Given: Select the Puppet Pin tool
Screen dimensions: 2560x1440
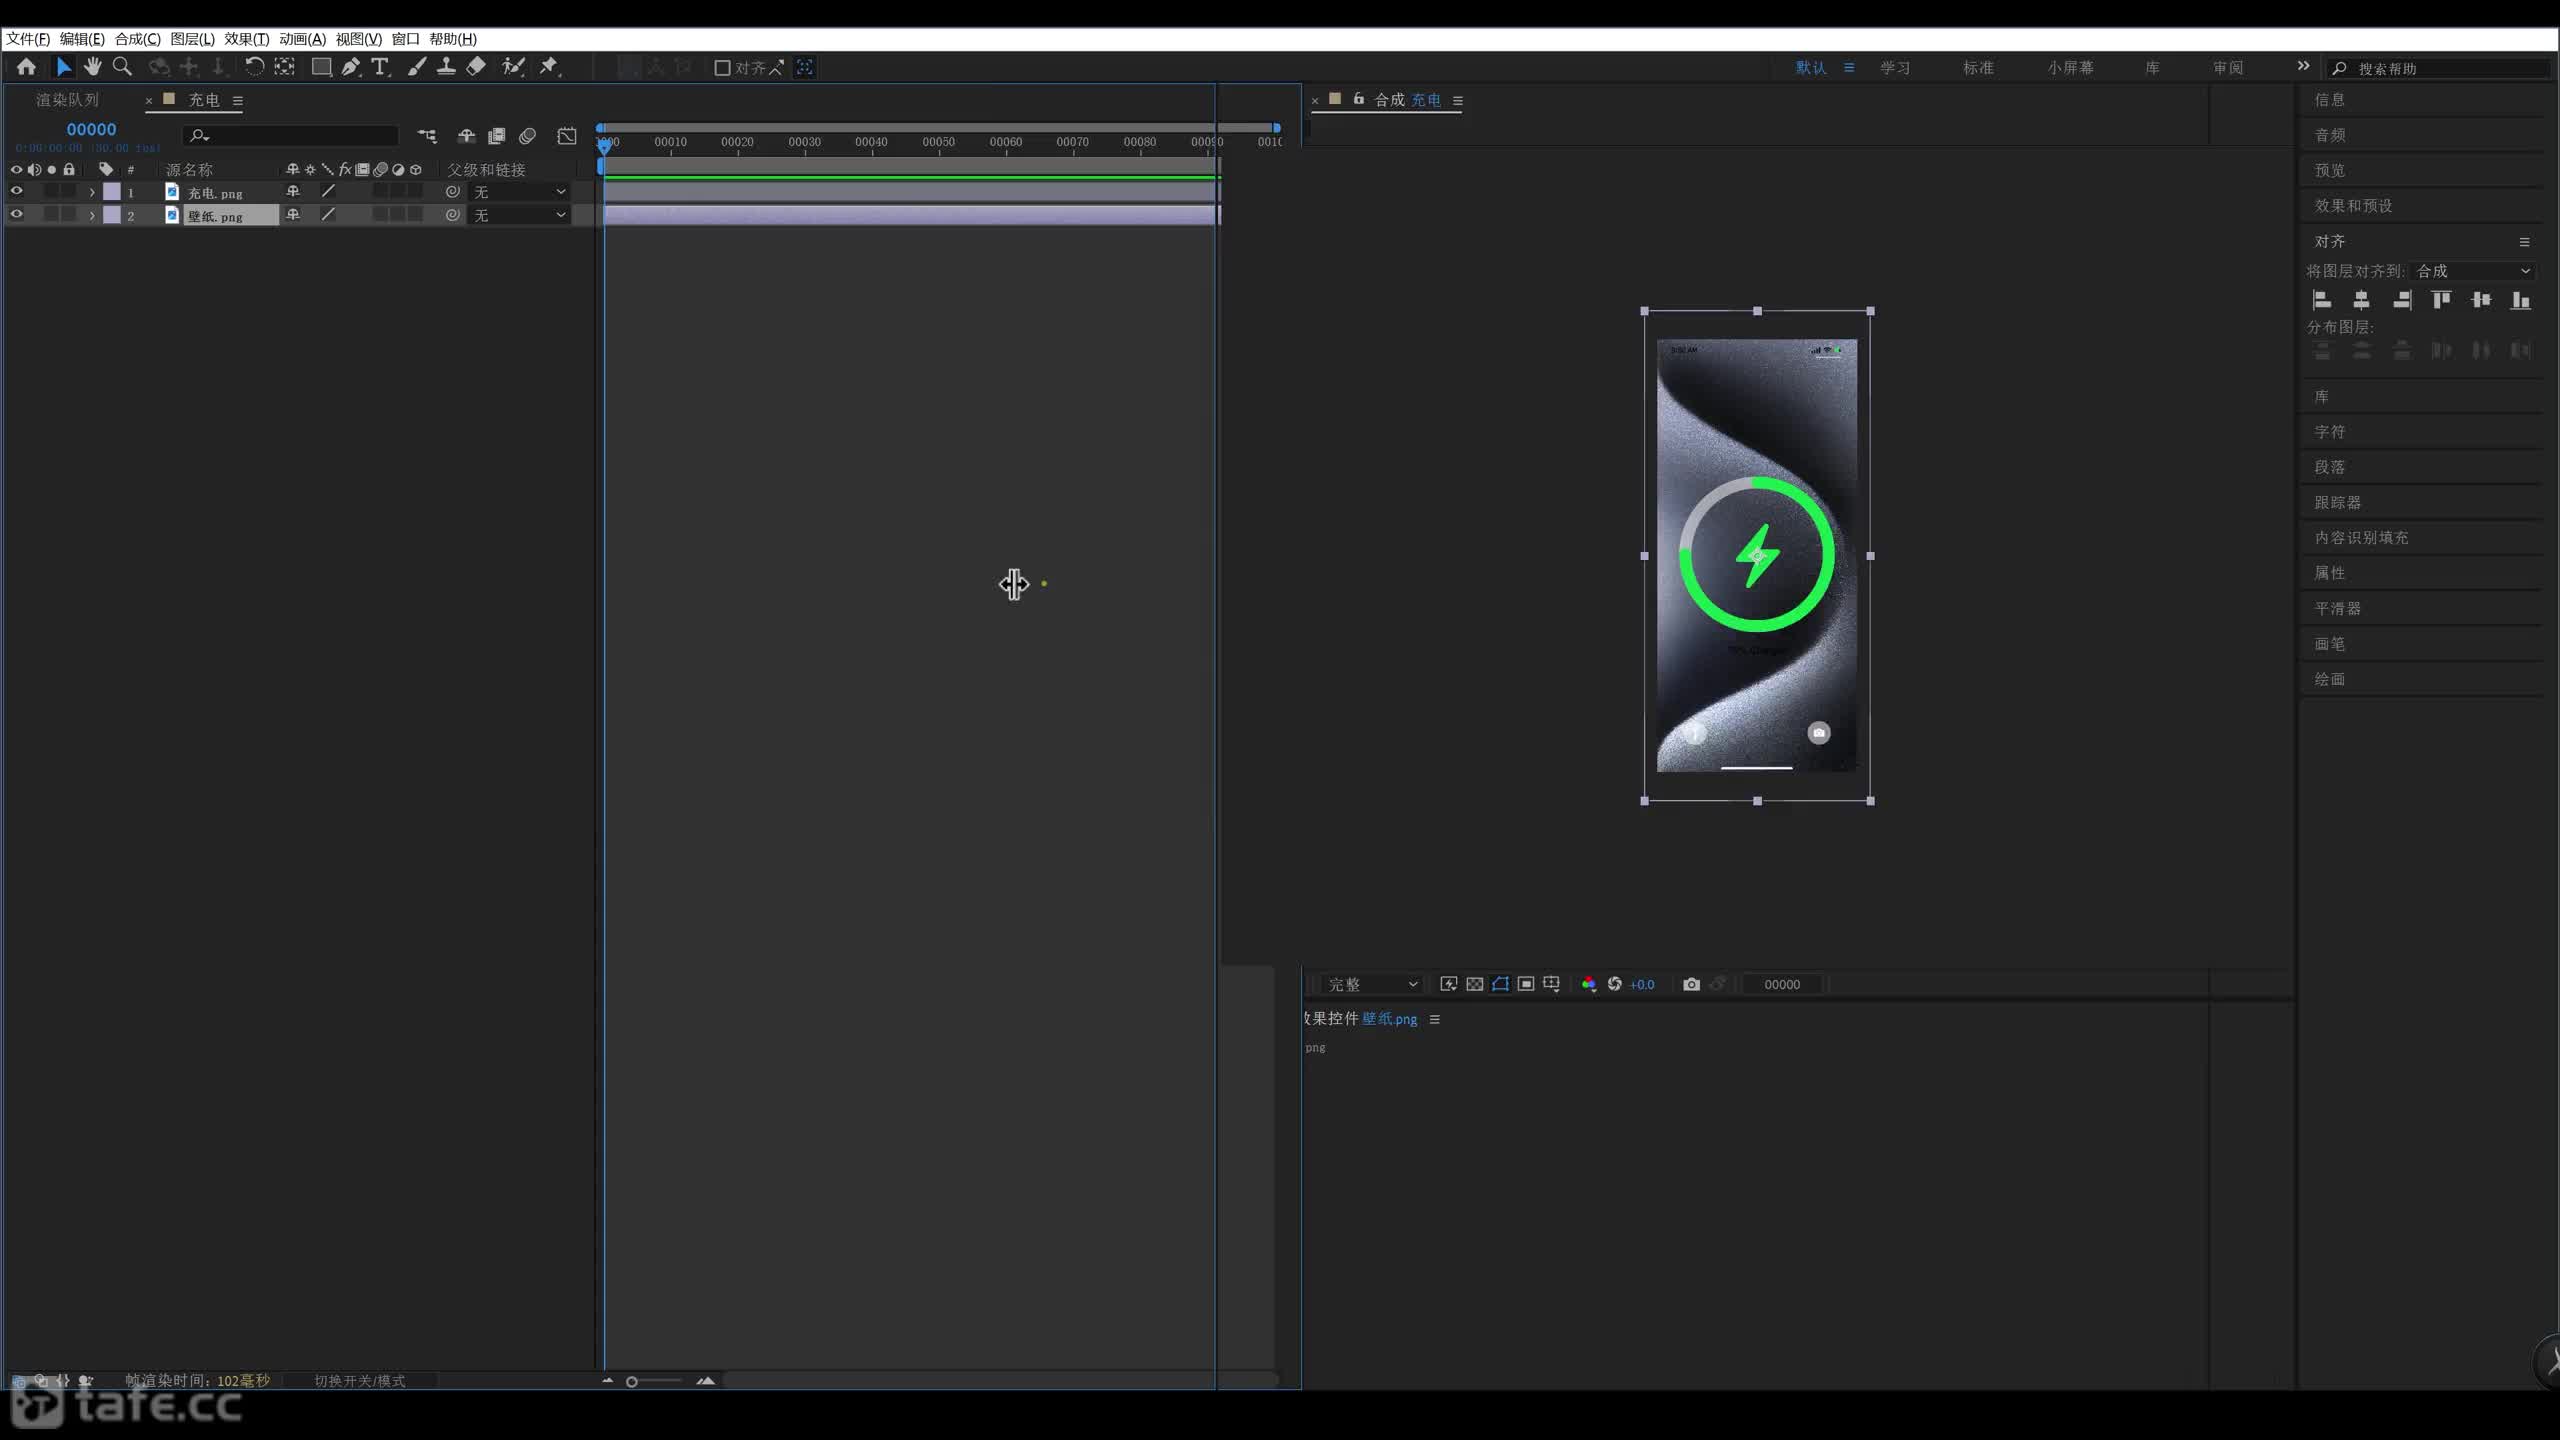Looking at the screenshot, I should pyautogui.click(x=549, y=67).
